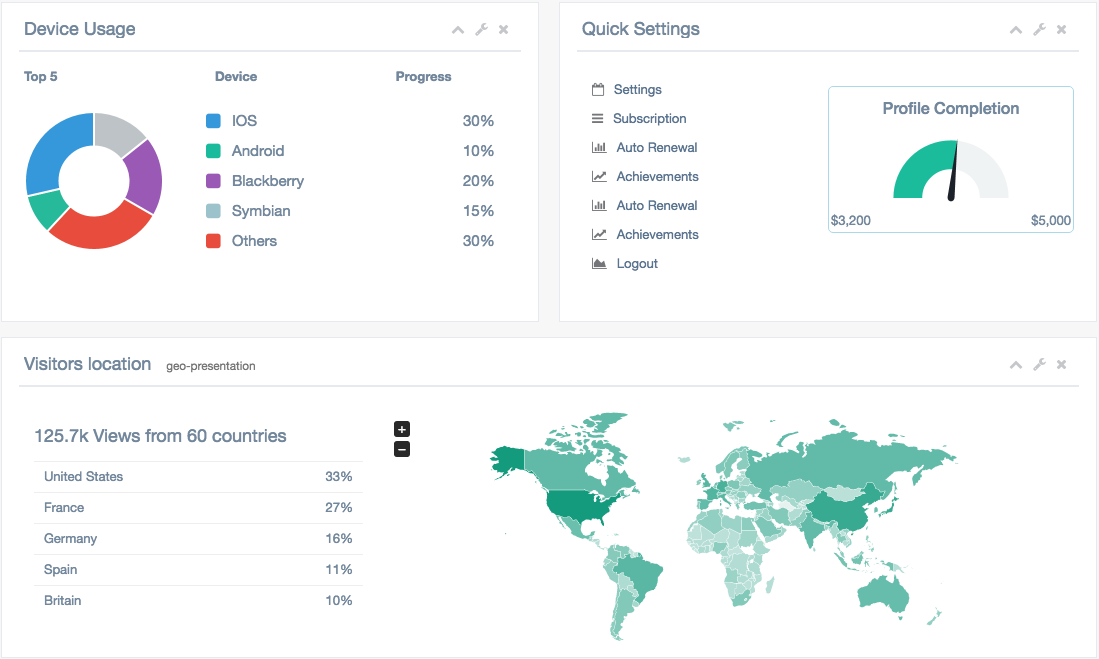Collapse the Device Usage panel
This screenshot has width=1099, height=659.
click(458, 30)
